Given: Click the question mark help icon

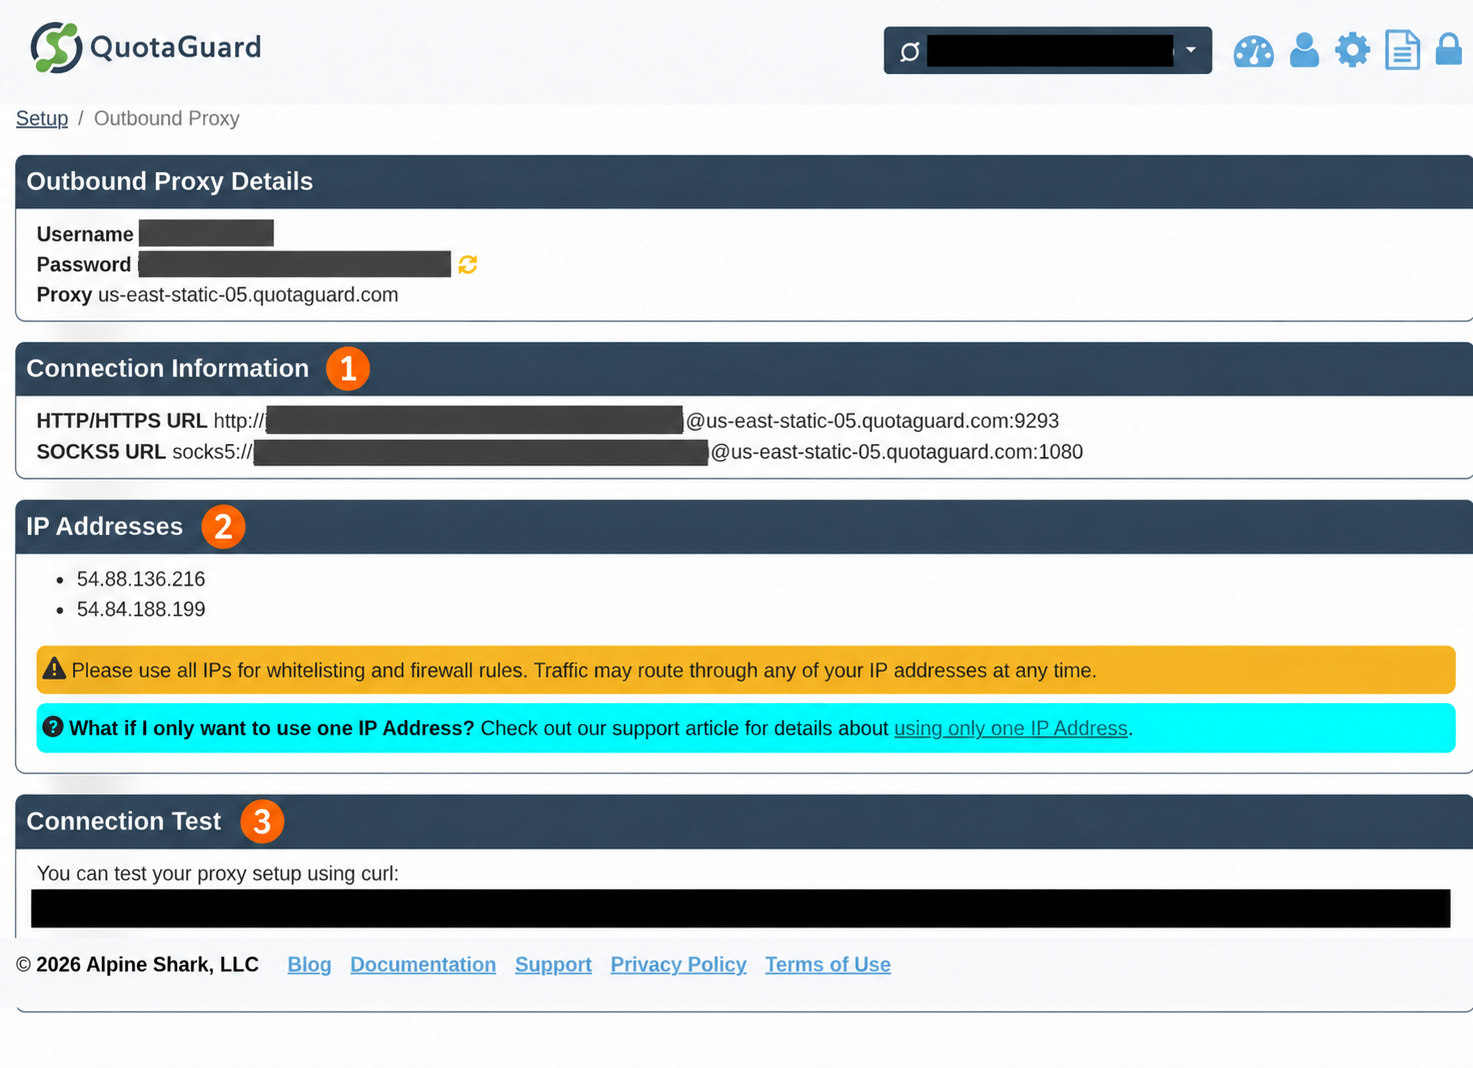Looking at the screenshot, I should (53, 727).
